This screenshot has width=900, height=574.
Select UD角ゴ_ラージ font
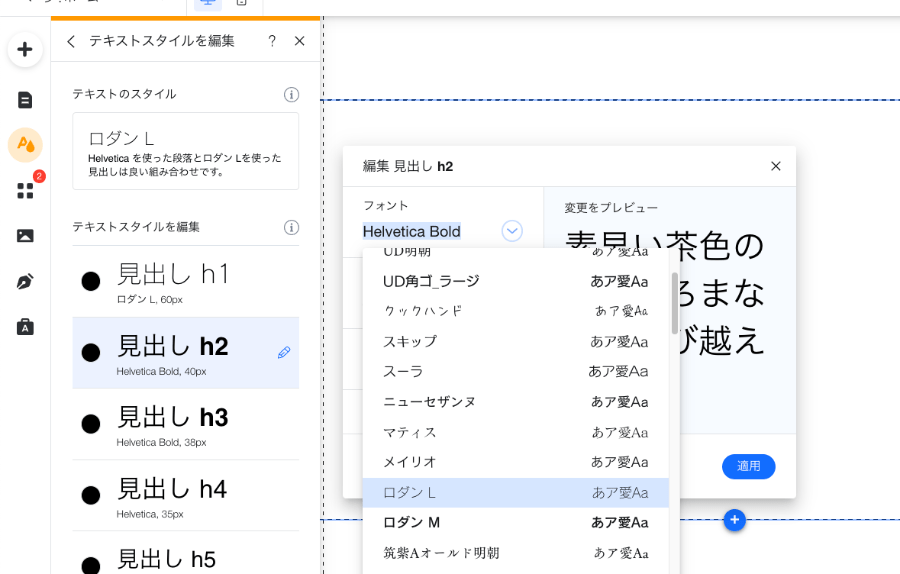click(515, 281)
